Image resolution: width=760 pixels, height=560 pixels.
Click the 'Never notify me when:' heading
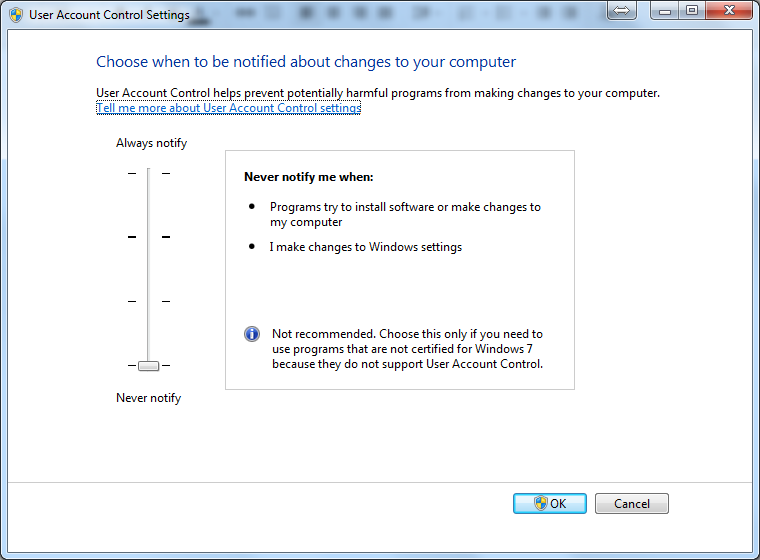tap(309, 177)
